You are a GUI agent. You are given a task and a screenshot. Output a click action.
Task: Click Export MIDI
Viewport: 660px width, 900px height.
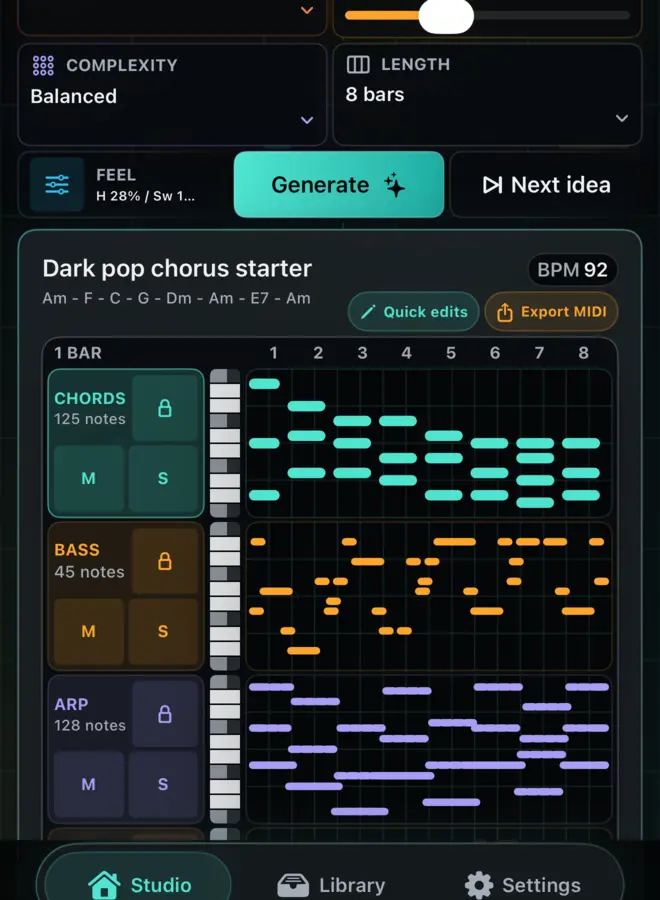click(x=551, y=312)
